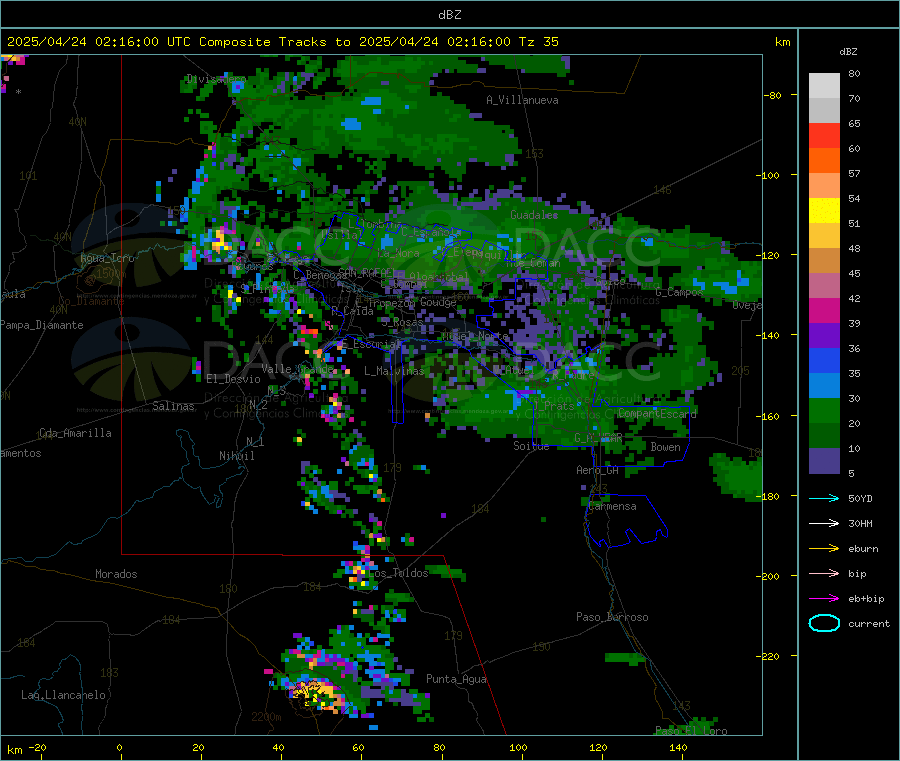The width and height of the screenshot is (900, 761).
Task: Click the 'km' unit label at top right
Action: 782,42
